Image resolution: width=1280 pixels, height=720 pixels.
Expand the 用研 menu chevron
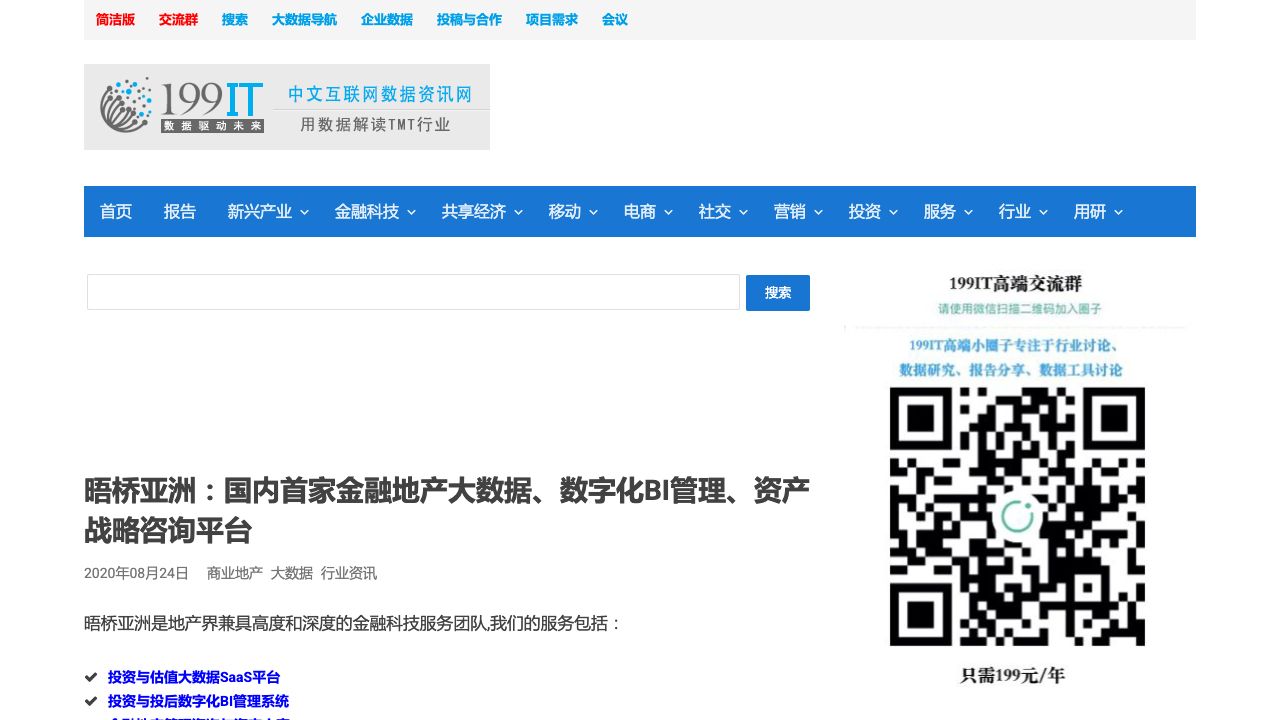tap(1118, 212)
